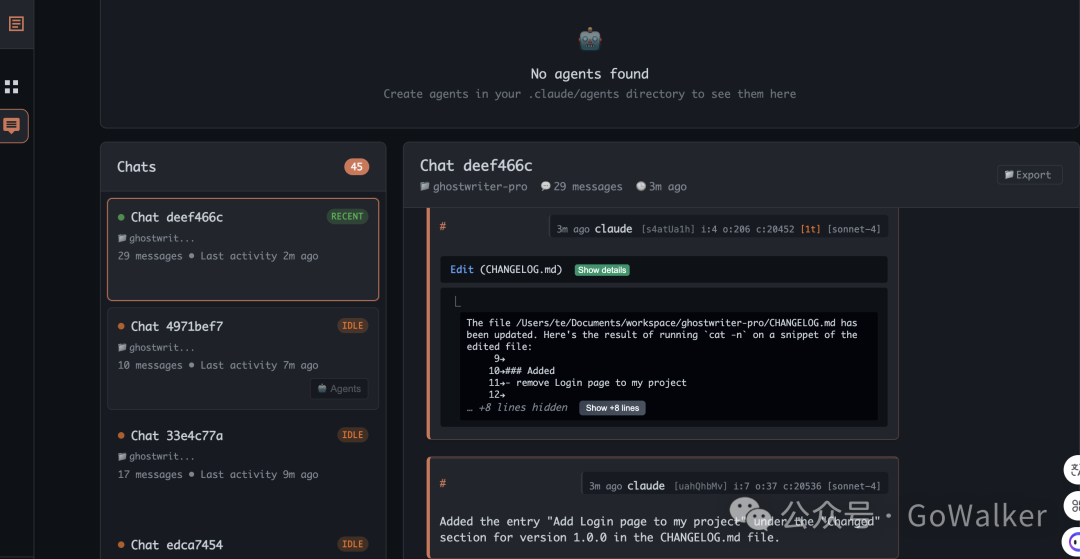The width and height of the screenshot is (1080, 559).
Task: Open the document icon in left sidebar
Action: pyautogui.click(x=16, y=23)
